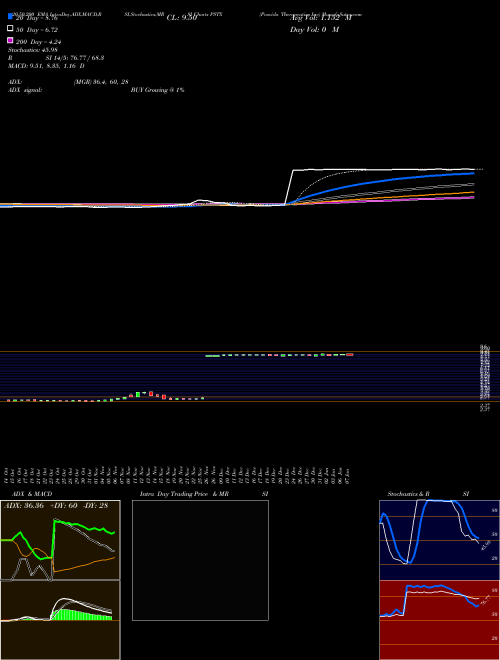Click the large green candlestick in mid-November
Image resolution: width=500 pixels, height=660 pixels.
pos(138,394)
